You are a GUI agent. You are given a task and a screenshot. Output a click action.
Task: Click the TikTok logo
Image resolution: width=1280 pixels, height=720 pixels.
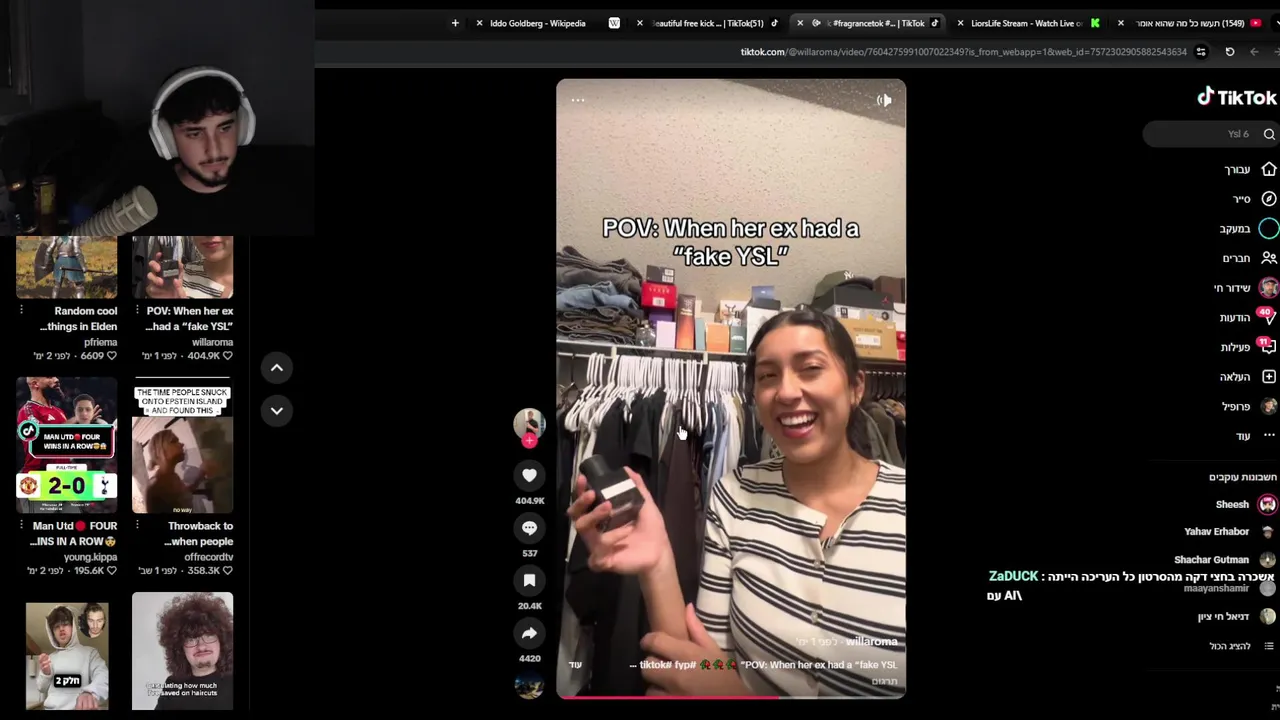coord(1237,97)
